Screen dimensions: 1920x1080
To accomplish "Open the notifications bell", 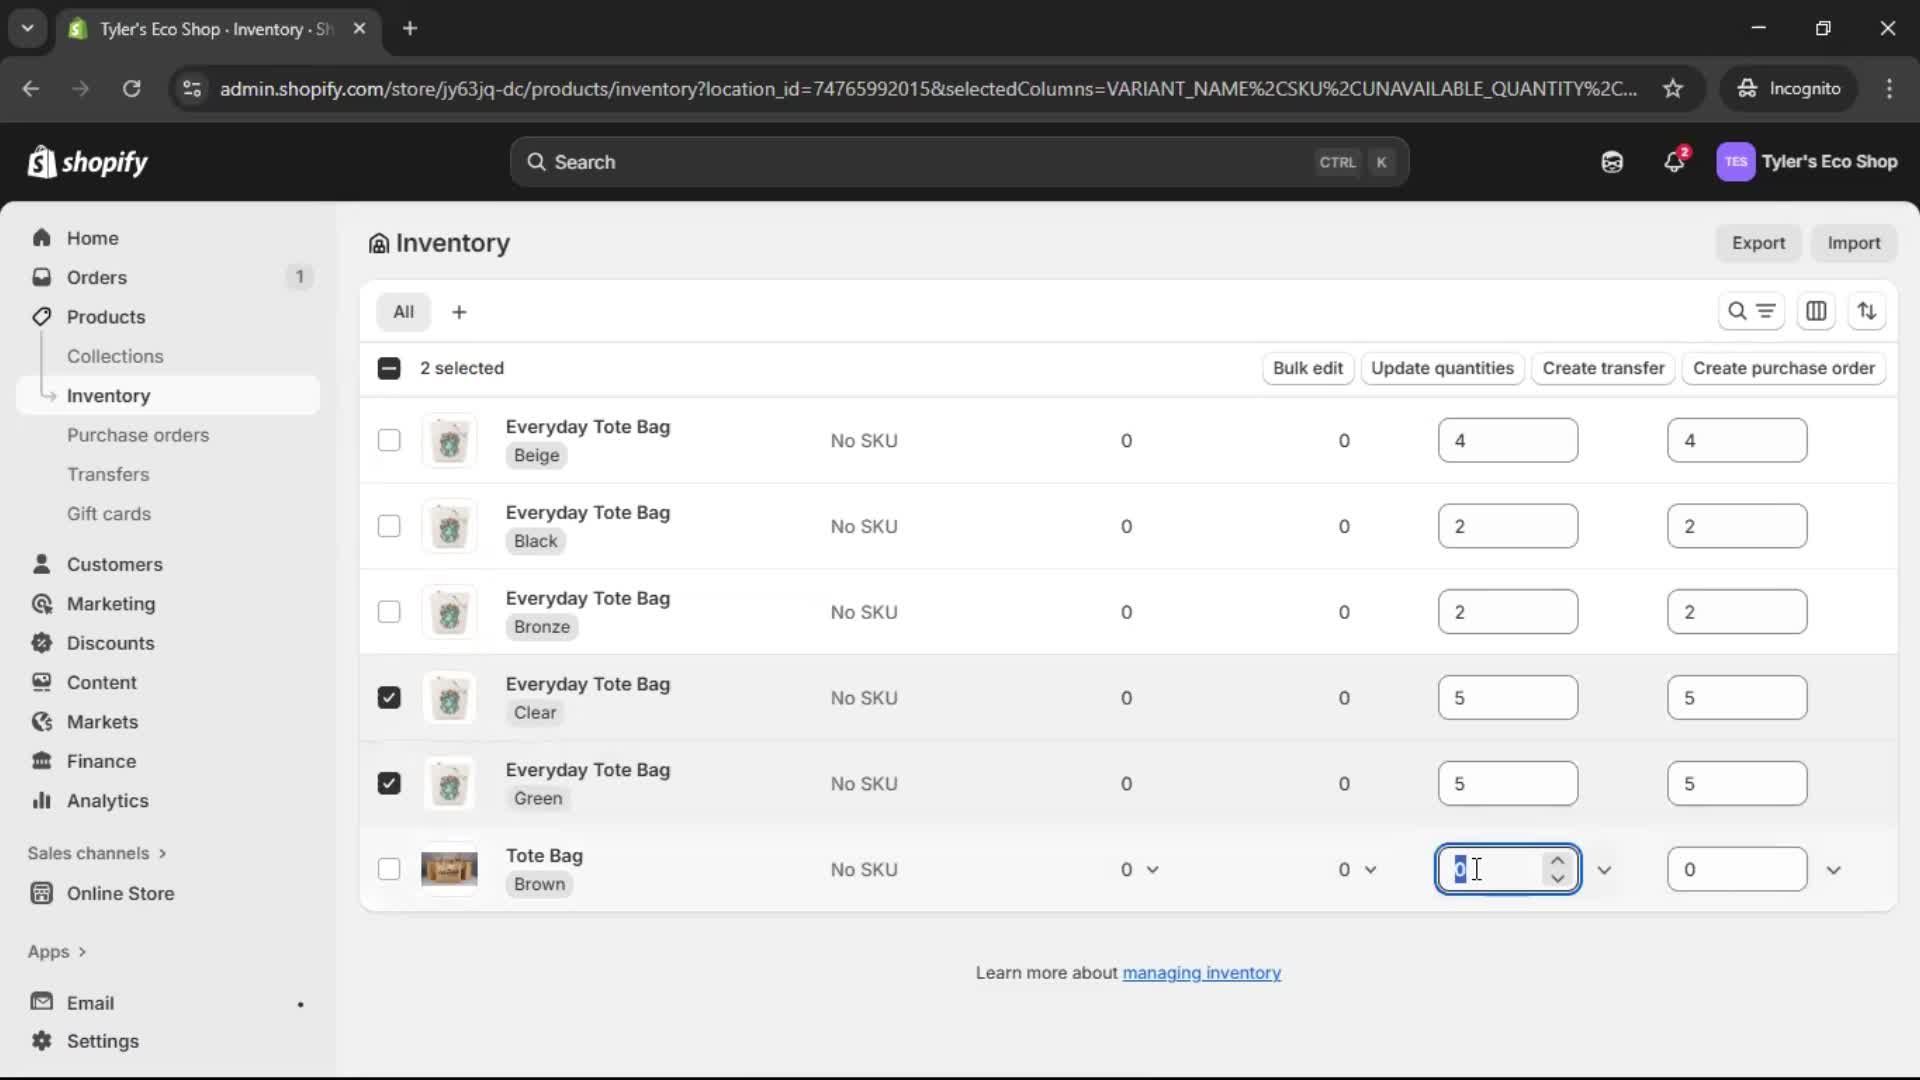I will (1676, 162).
